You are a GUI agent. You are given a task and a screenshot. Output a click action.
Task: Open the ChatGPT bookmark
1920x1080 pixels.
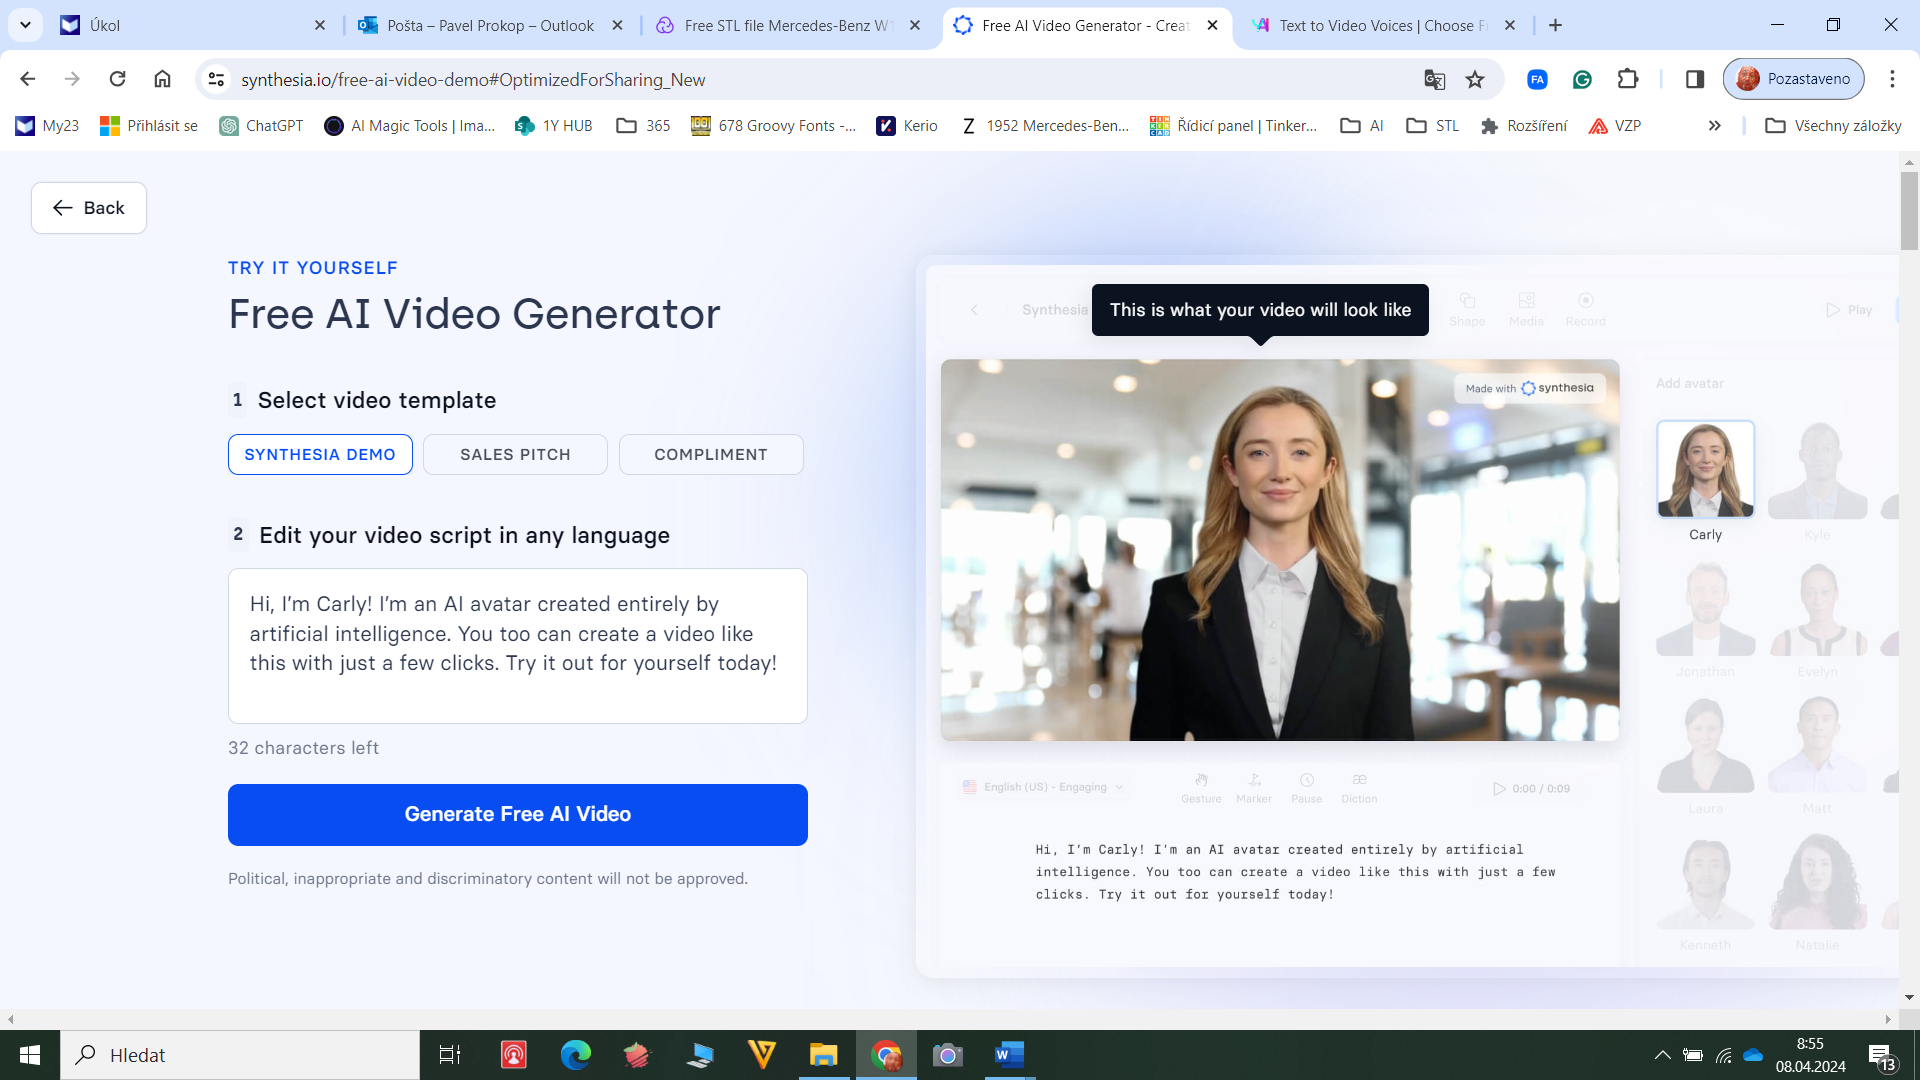(x=261, y=125)
